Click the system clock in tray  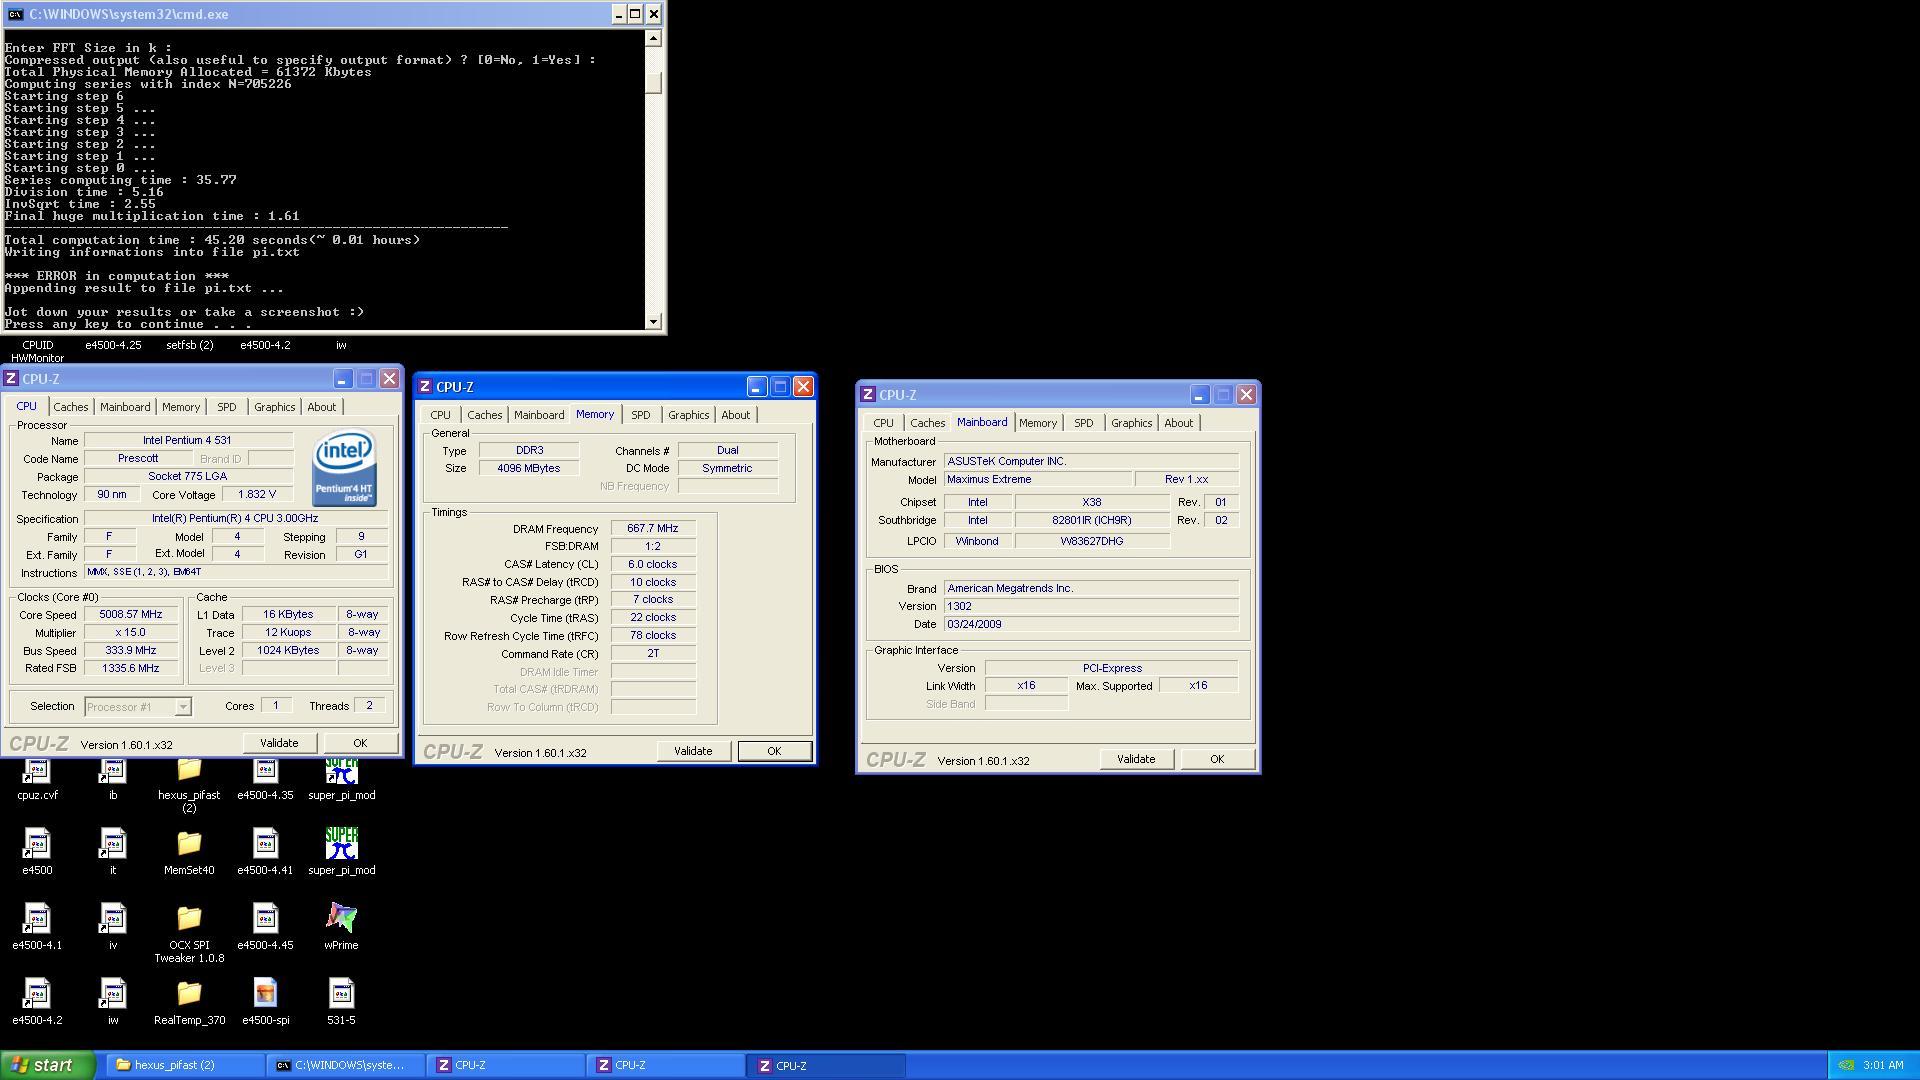[1883, 1065]
